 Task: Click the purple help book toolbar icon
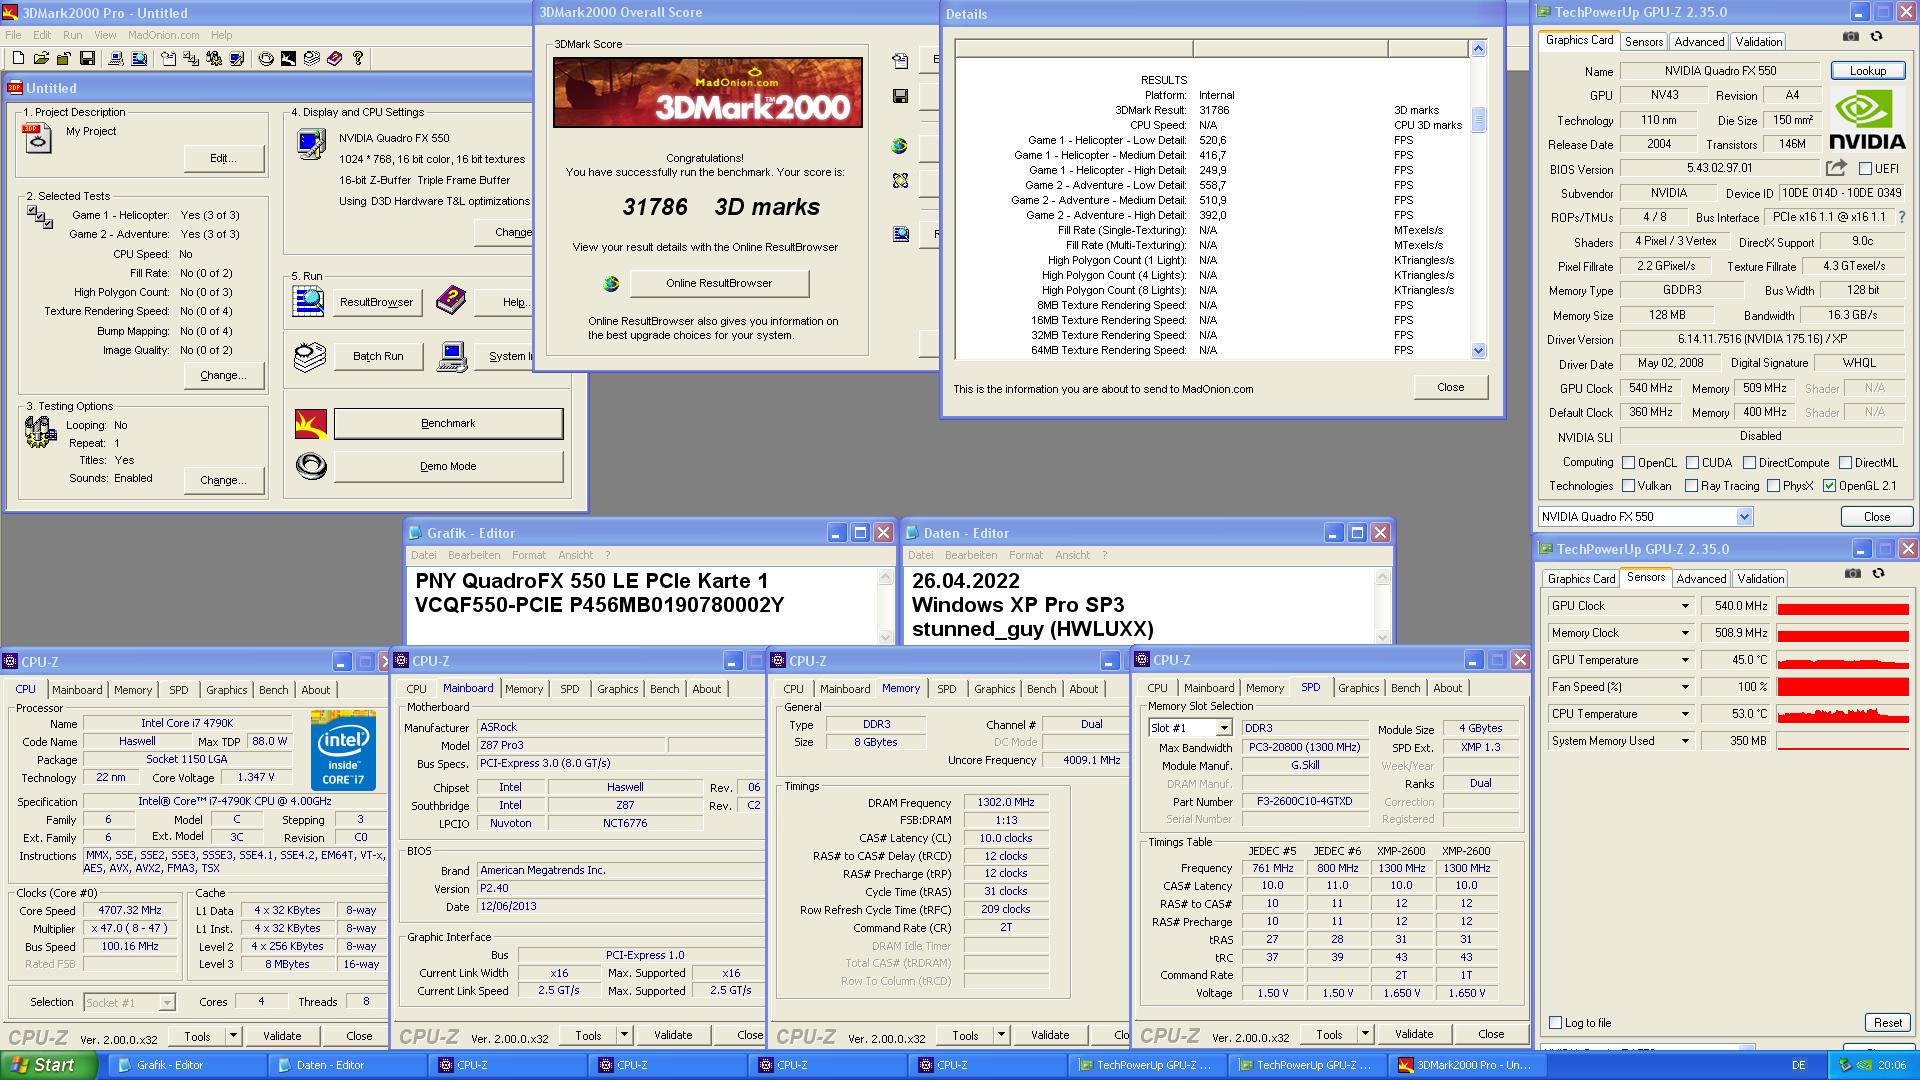(334, 58)
